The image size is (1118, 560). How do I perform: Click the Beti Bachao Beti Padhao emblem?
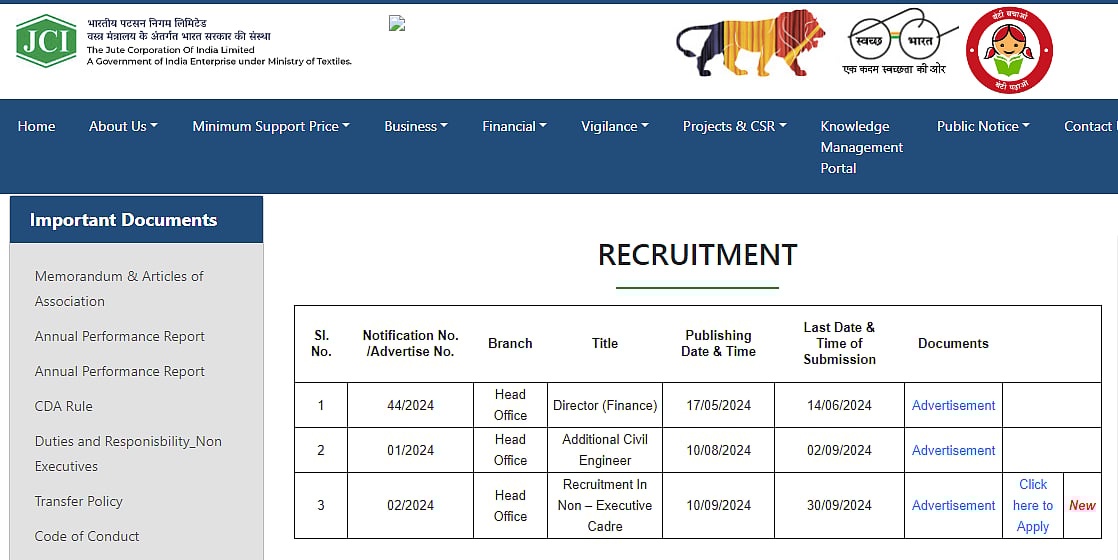[x=1009, y=51]
